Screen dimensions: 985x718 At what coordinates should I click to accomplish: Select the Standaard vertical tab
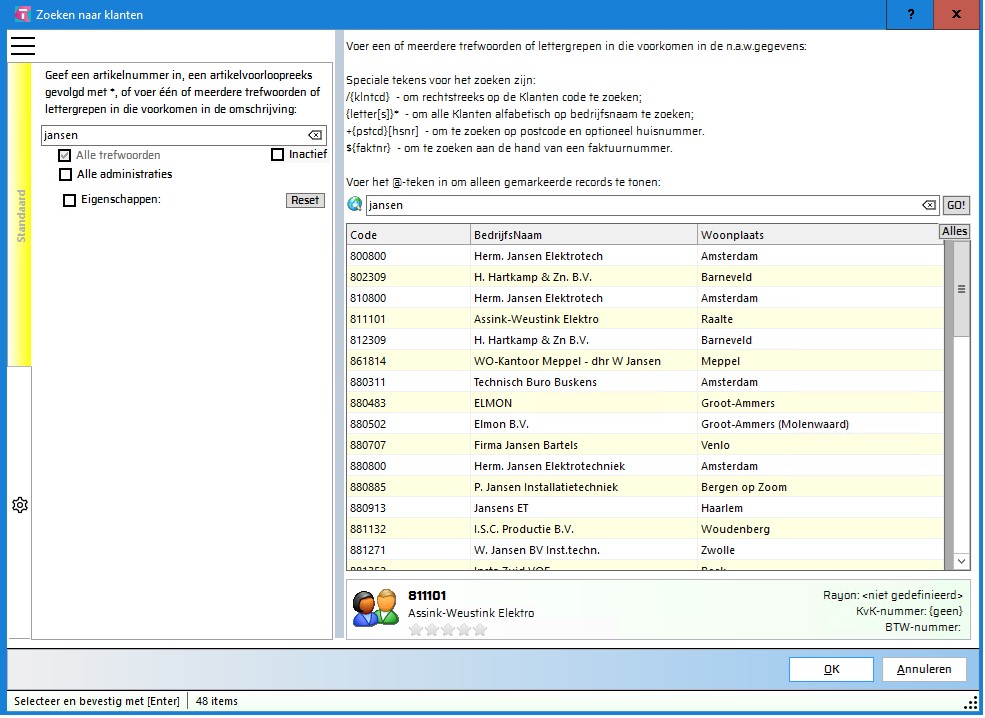pyautogui.click(x=21, y=215)
